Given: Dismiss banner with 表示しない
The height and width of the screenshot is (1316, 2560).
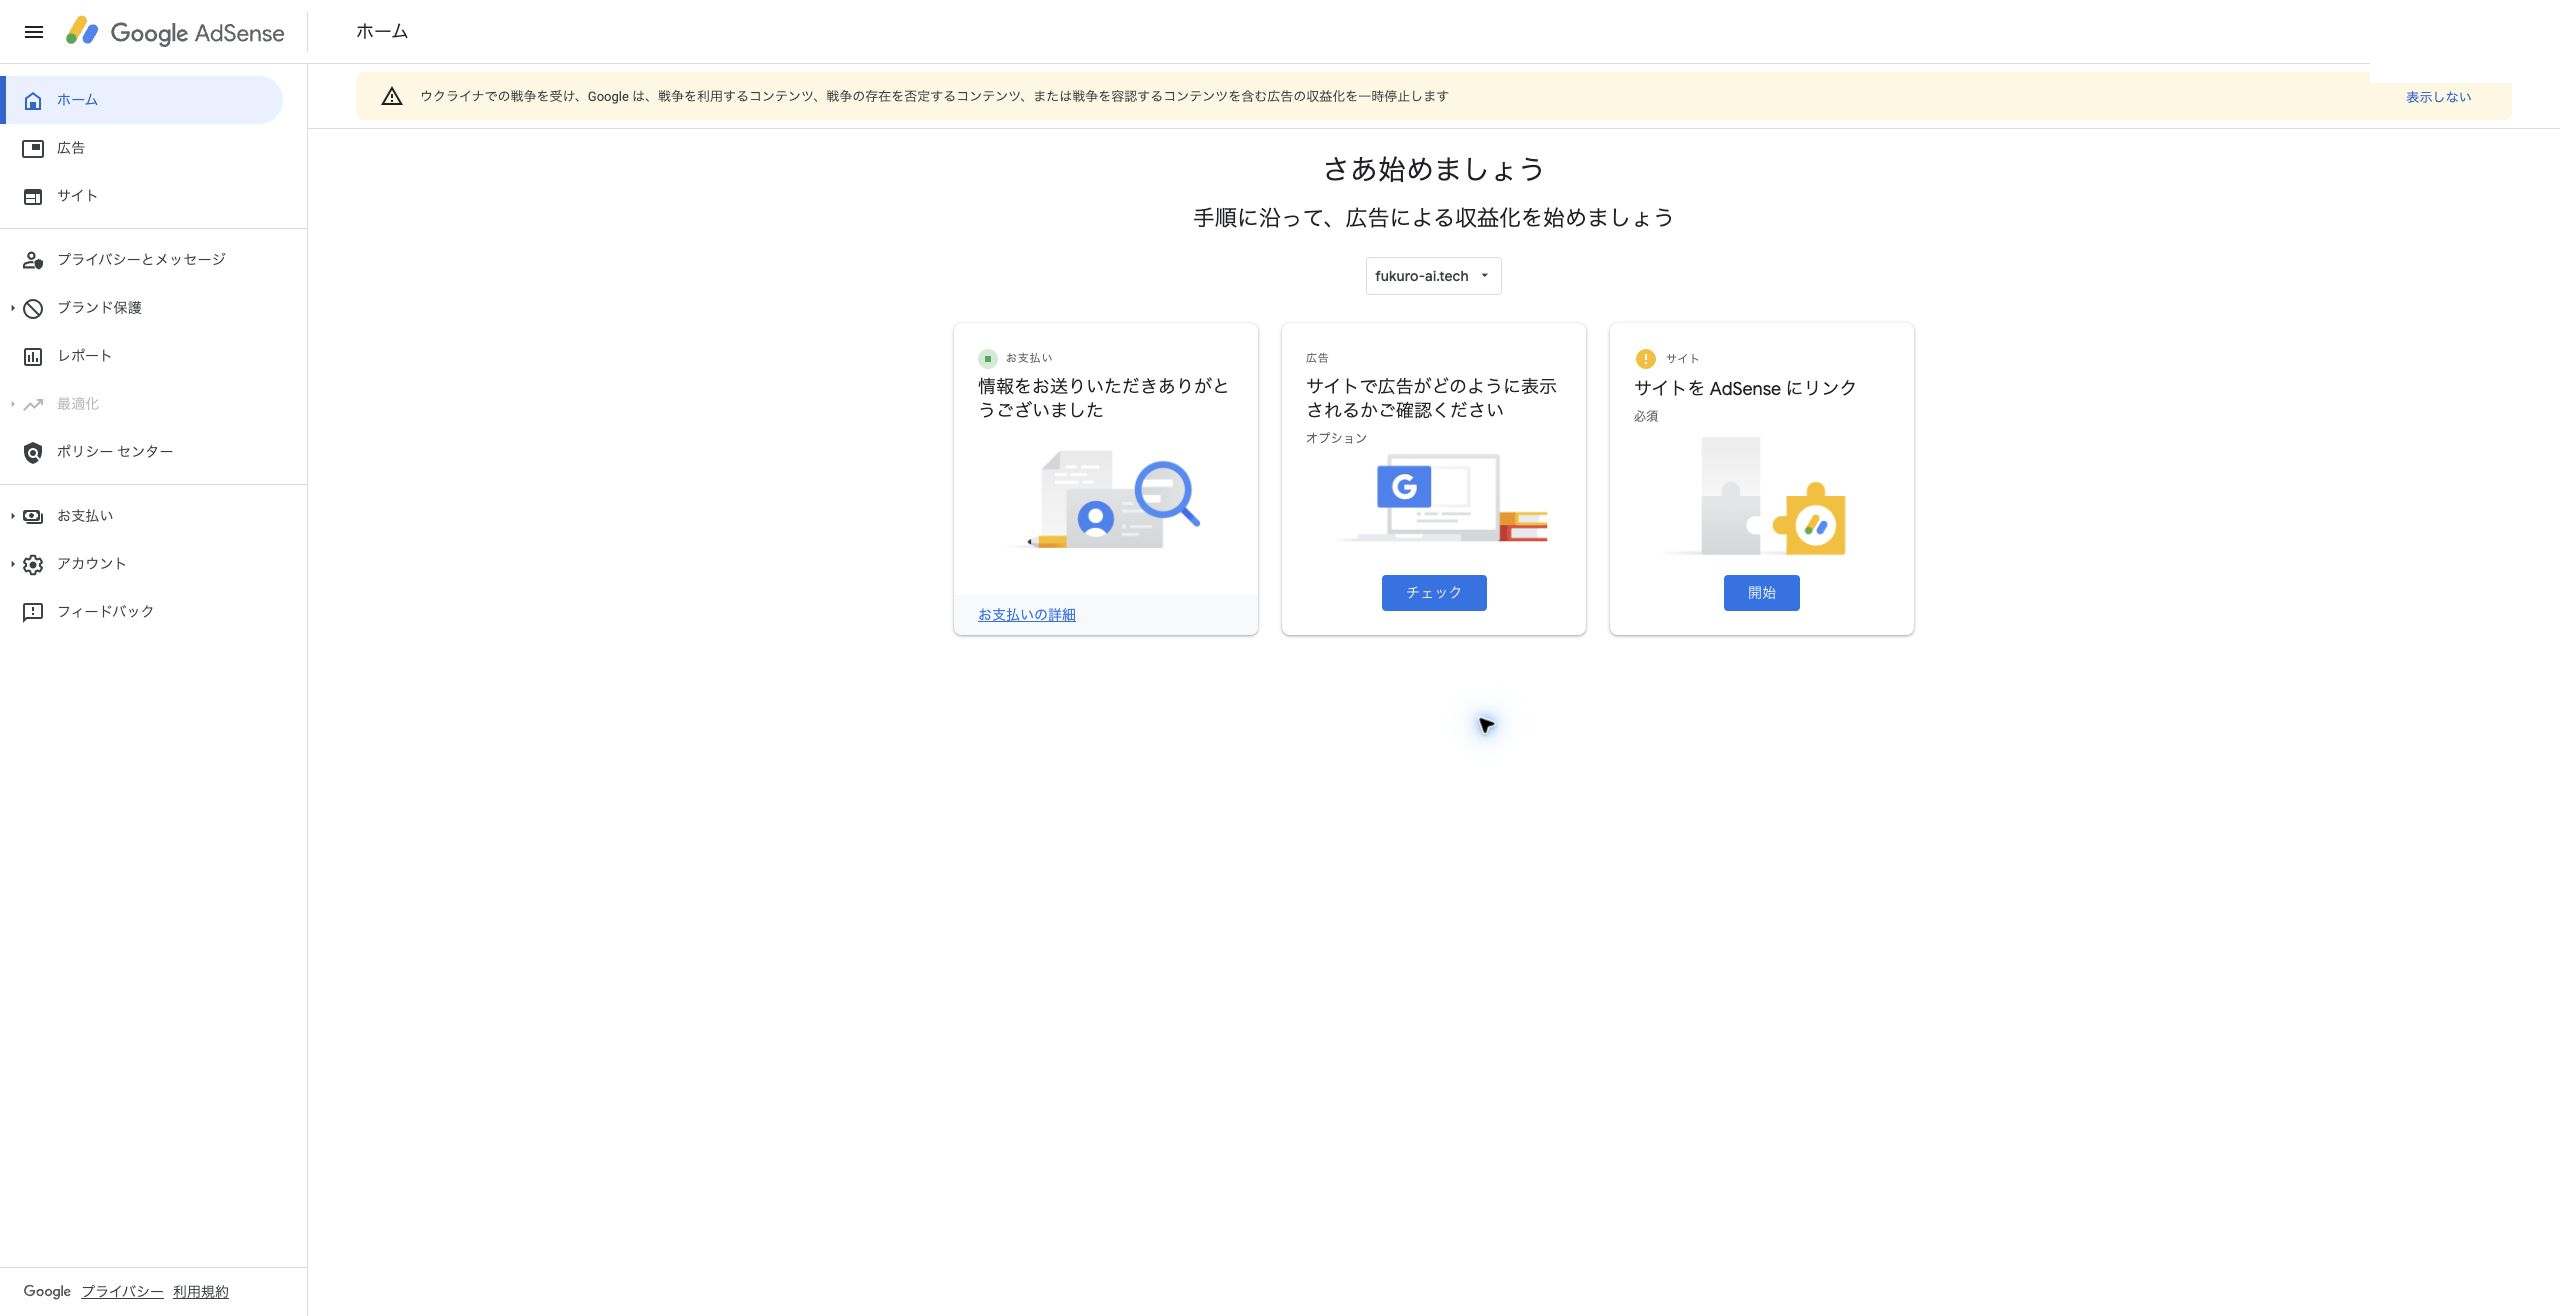Looking at the screenshot, I should pos(2438,97).
